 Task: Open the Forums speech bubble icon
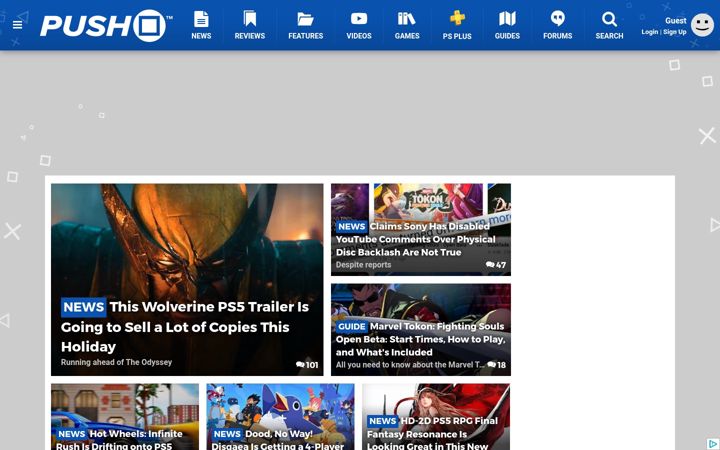pyautogui.click(x=557, y=19)
